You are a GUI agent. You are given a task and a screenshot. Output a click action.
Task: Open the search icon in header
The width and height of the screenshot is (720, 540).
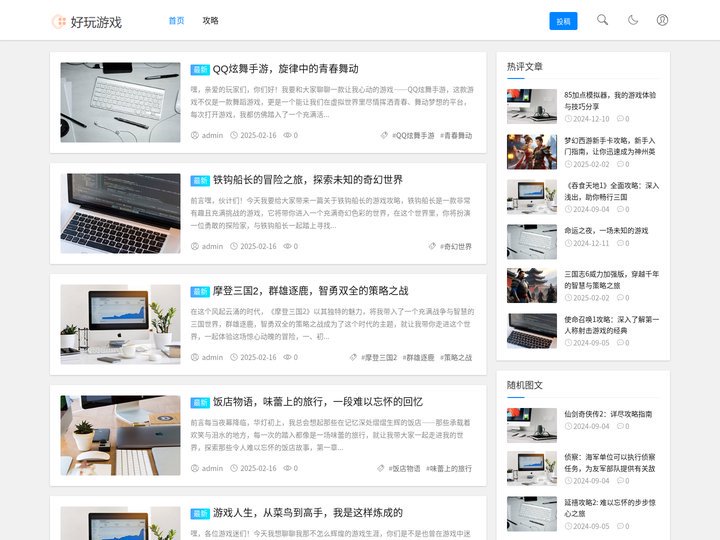[x=602, y=20]
